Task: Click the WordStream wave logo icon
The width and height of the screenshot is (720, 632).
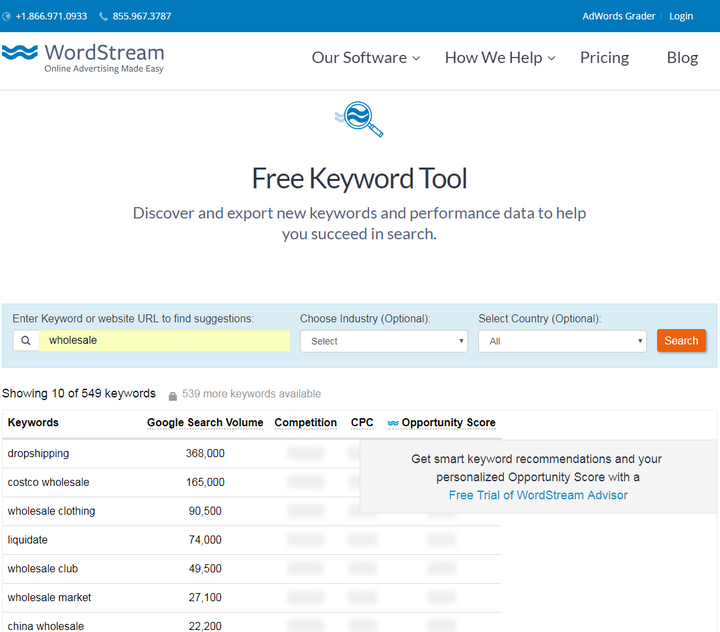Action: coord(20,52)
